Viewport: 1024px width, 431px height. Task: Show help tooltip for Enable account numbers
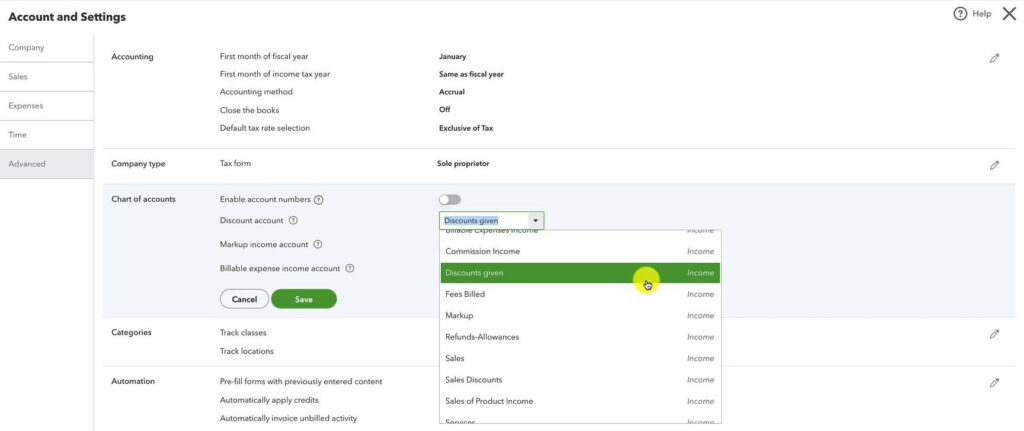pyautogui.click(x=319, y=200)
